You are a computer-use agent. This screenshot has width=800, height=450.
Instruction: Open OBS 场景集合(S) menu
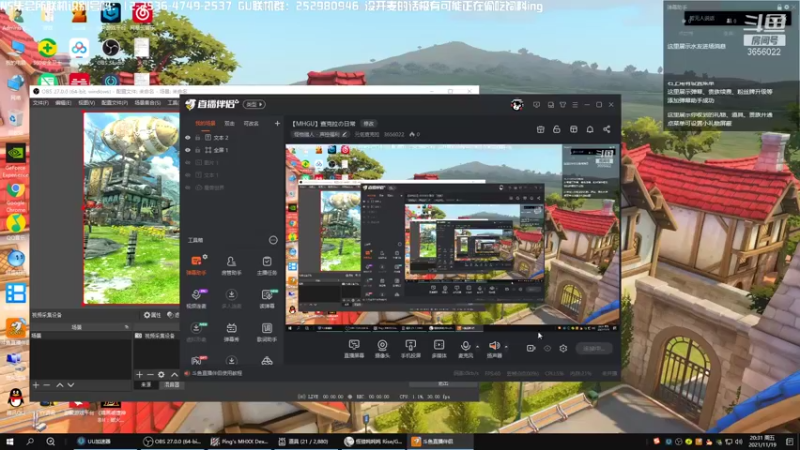[x=148, y=103]
